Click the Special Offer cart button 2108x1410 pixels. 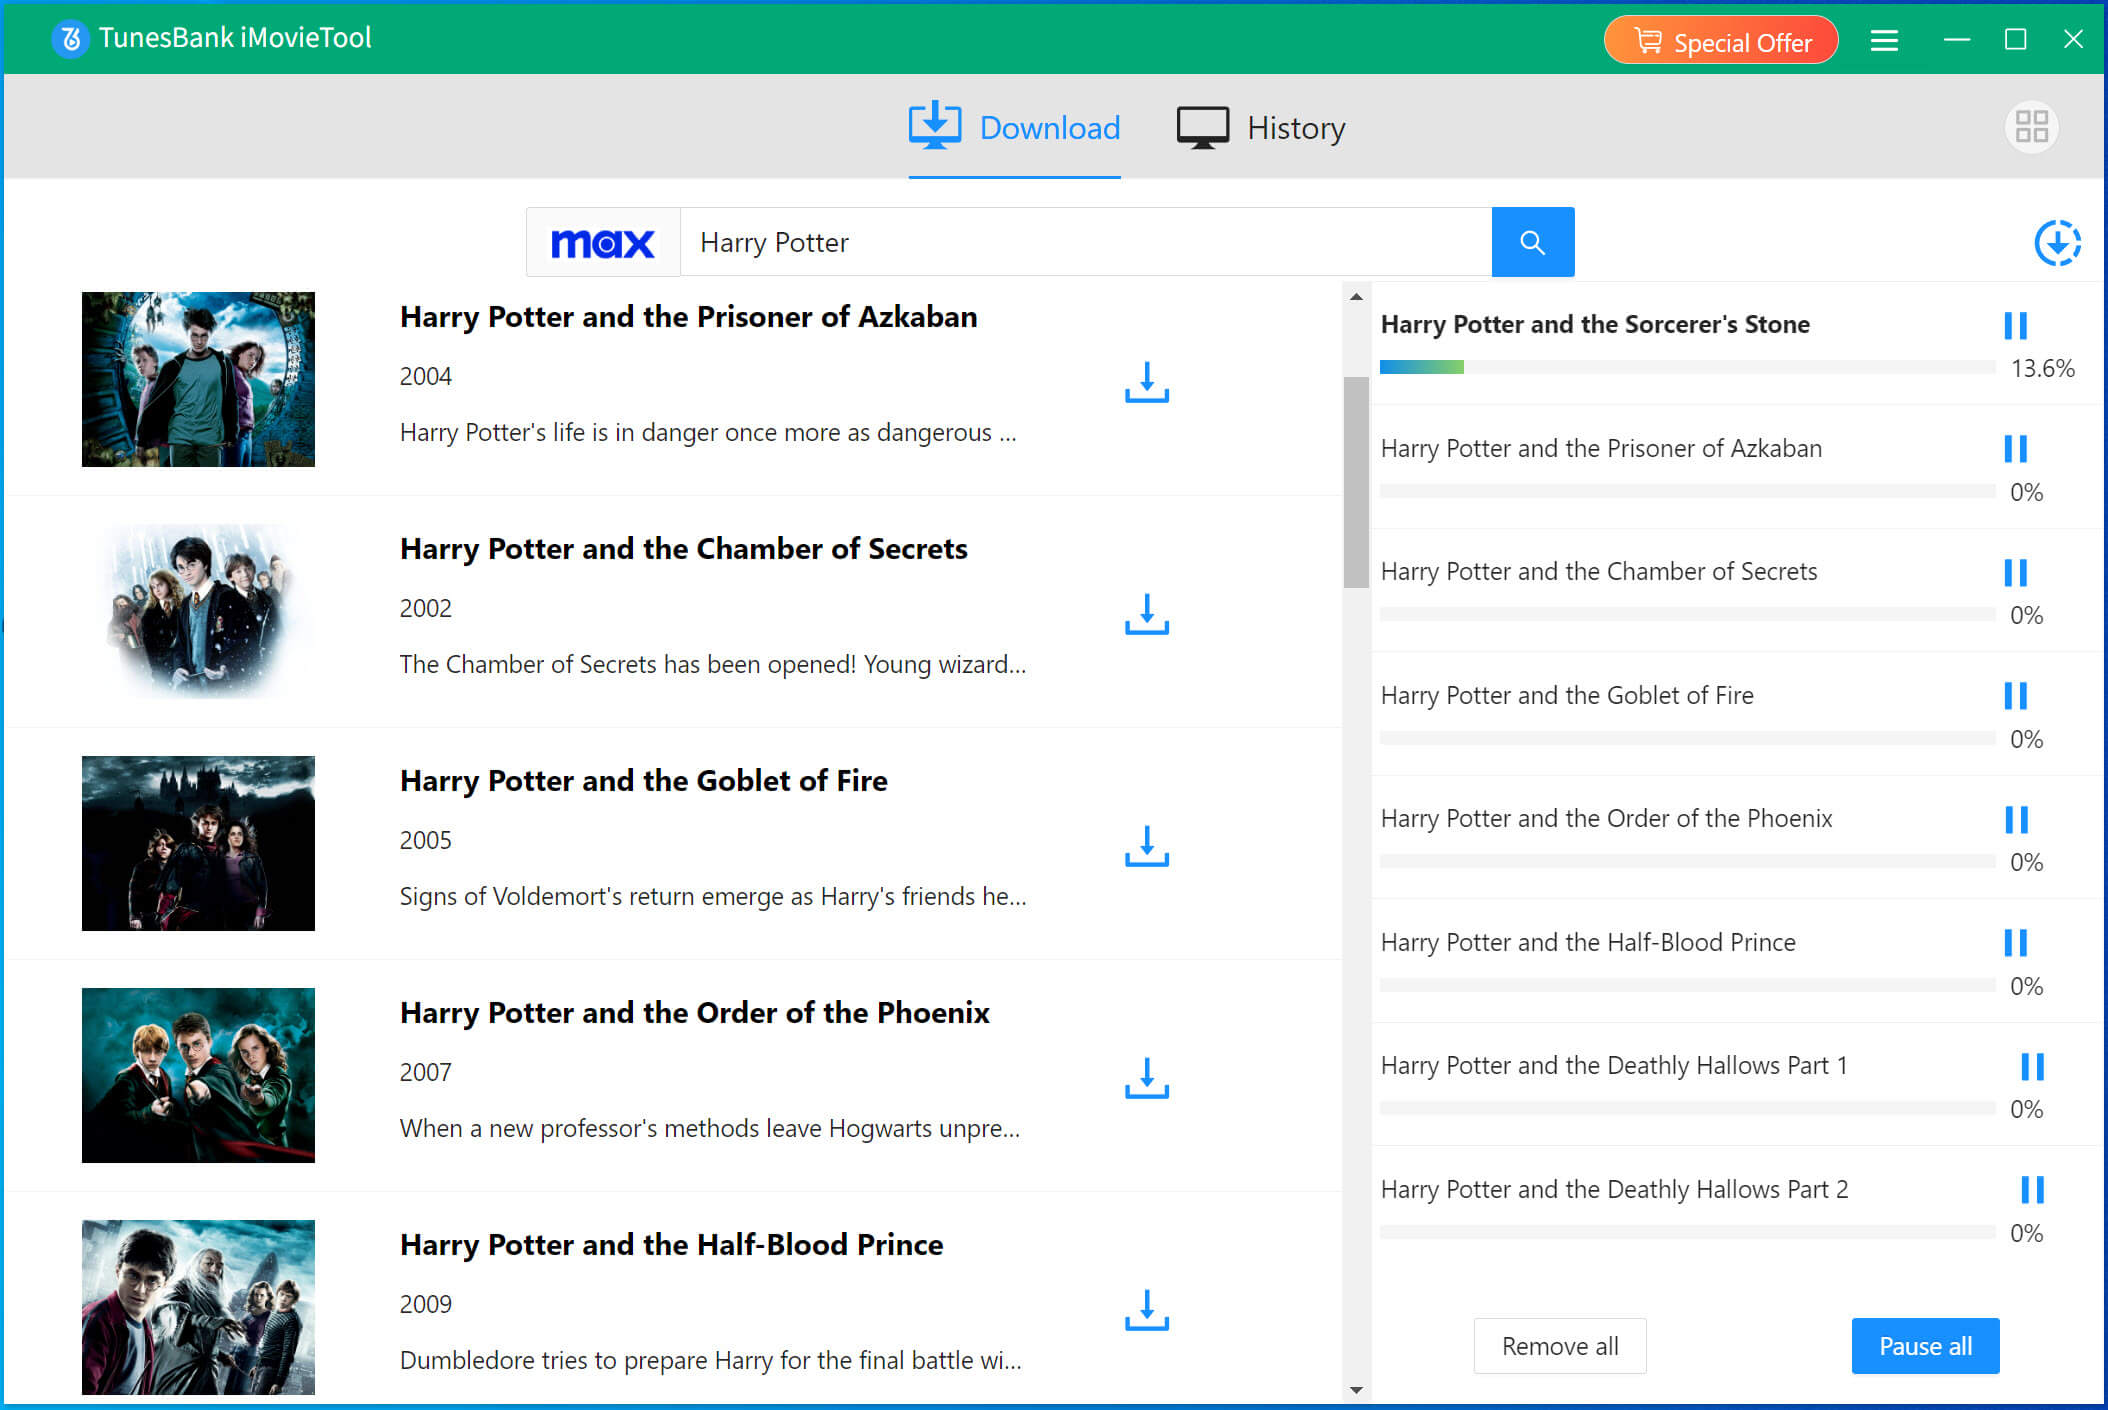click(1721, 41)
